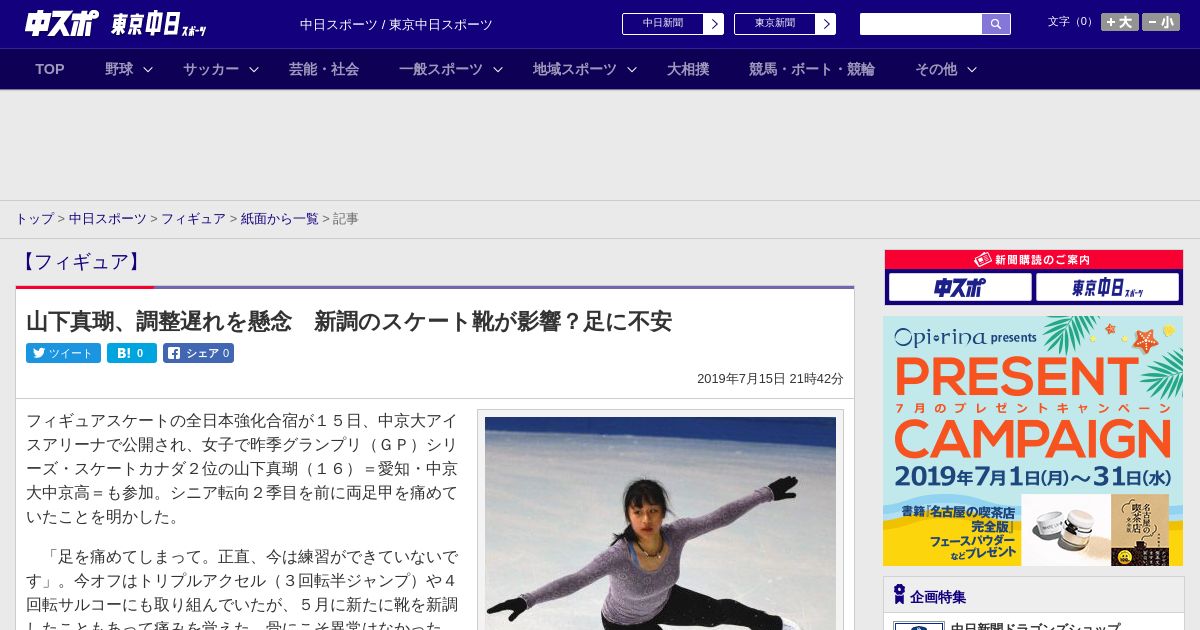
Task: Expand the その他 dropdown chevron
Action: coord(972,69)
